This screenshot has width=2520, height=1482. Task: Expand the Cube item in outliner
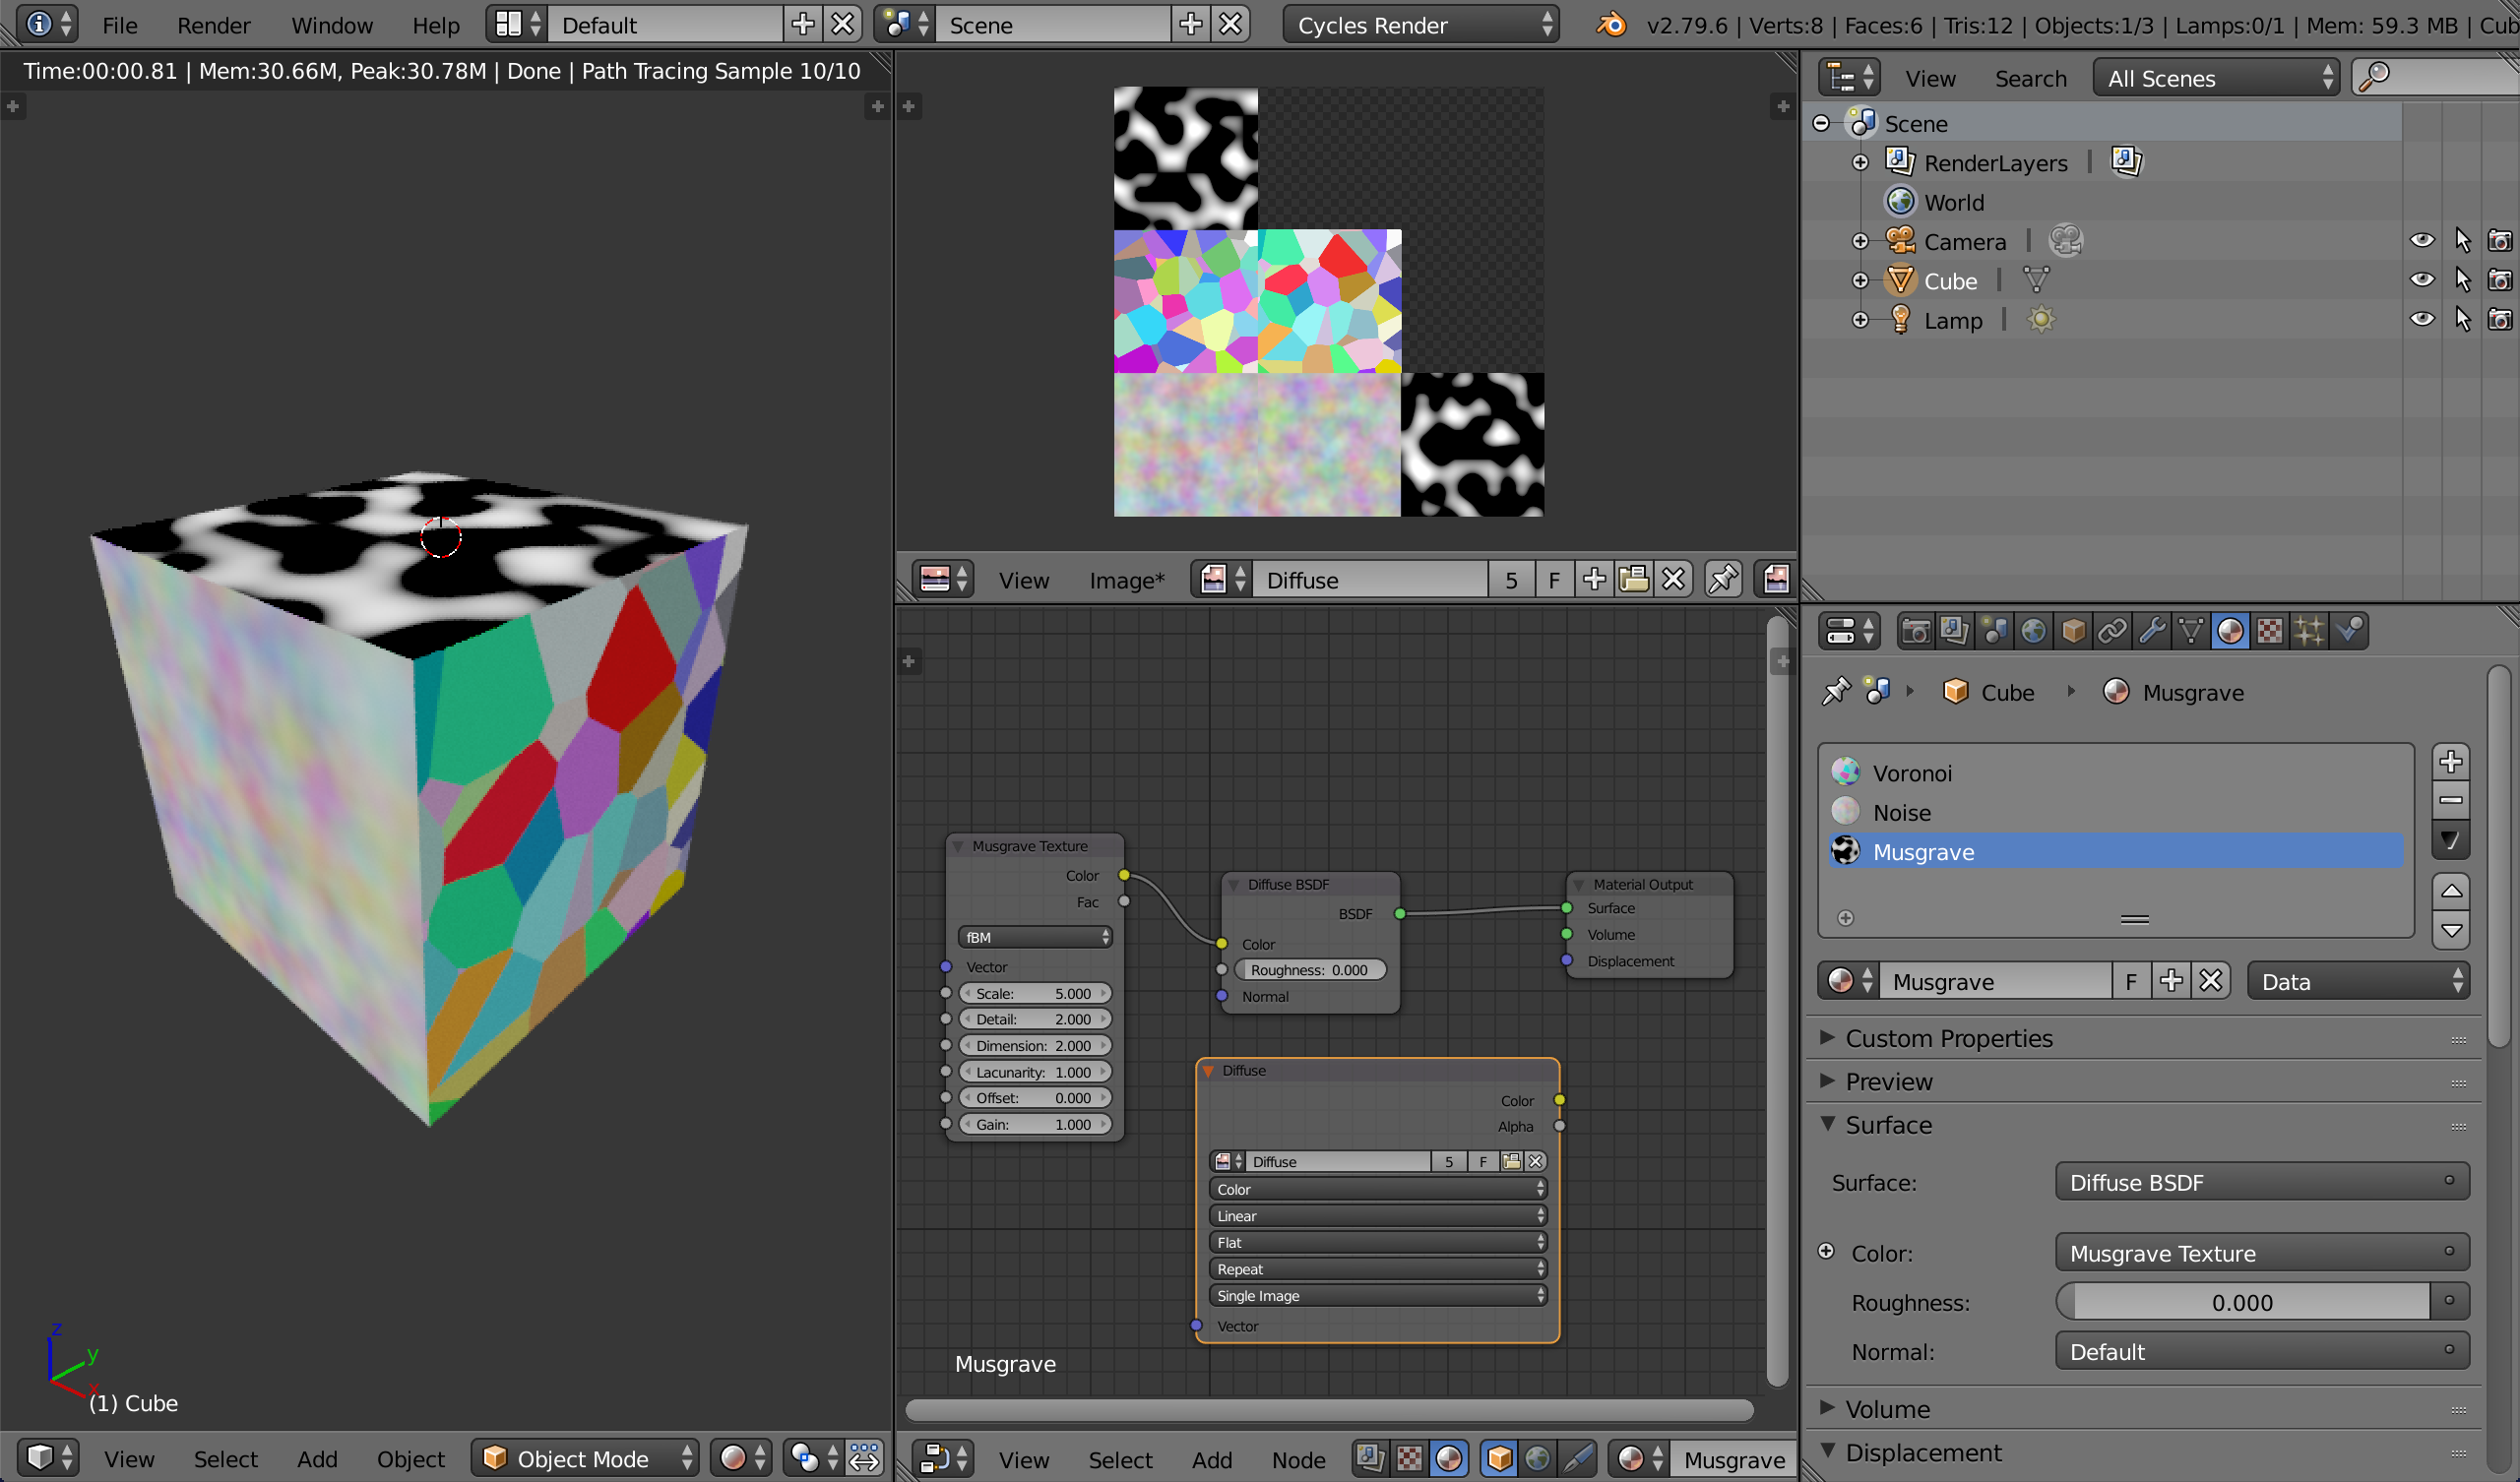point(1860,281)
